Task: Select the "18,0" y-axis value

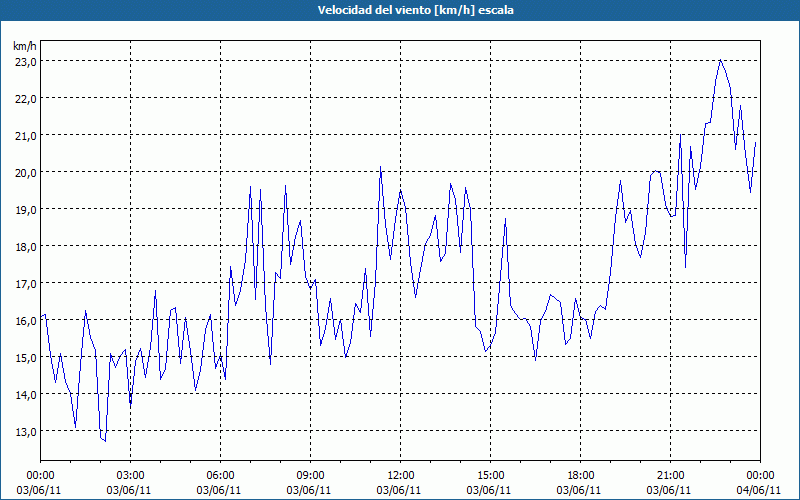Action: coord(25,246)
